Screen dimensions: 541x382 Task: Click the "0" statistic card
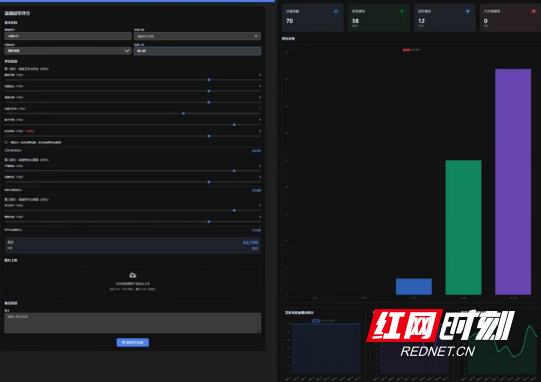[510, 18]
